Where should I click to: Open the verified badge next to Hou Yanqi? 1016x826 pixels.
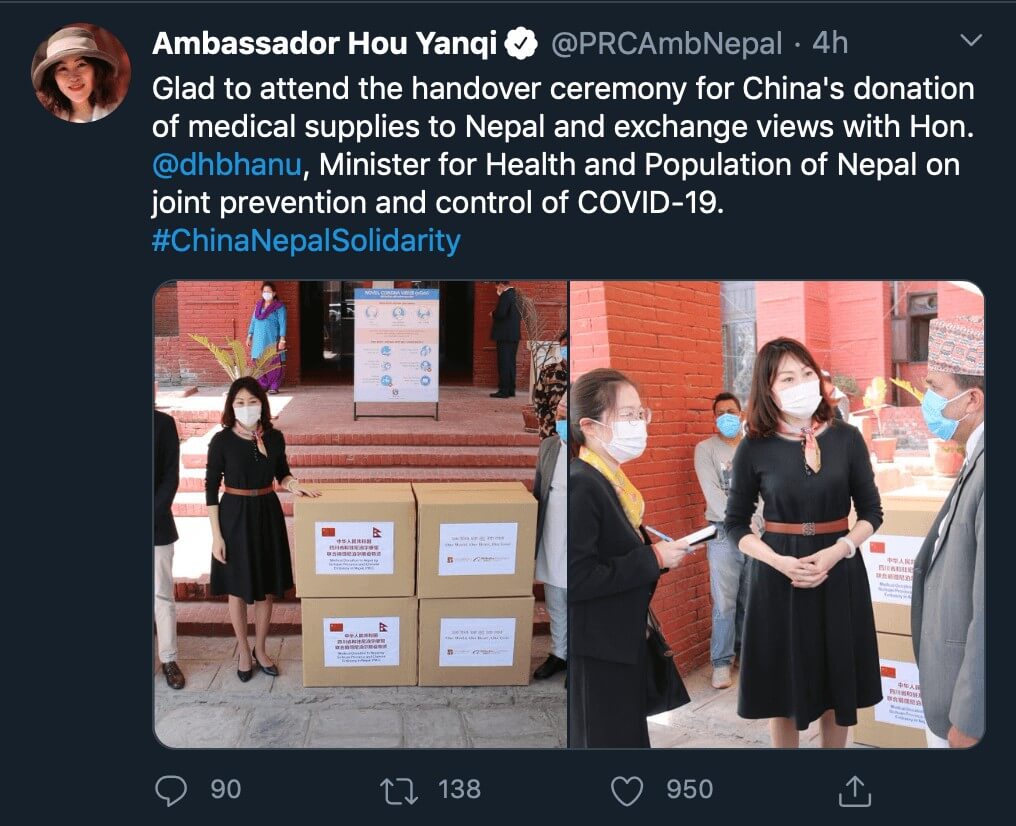(522, 43)
